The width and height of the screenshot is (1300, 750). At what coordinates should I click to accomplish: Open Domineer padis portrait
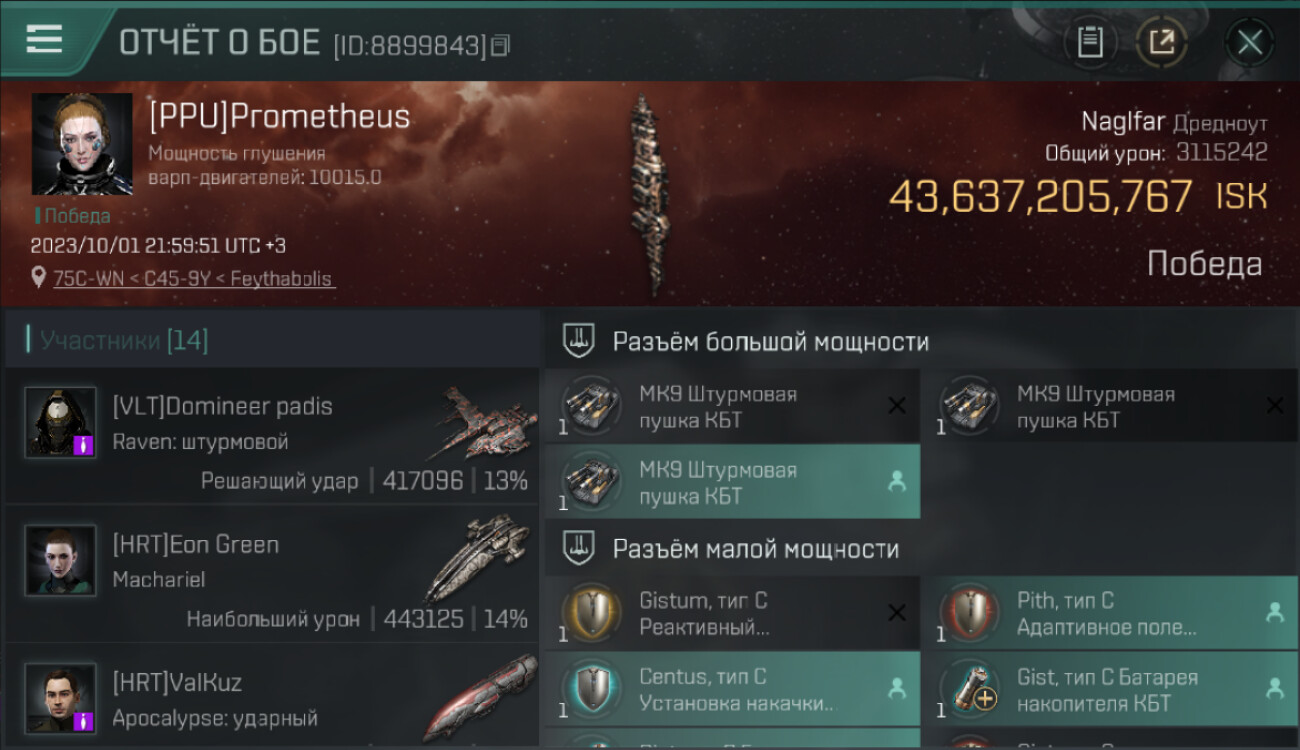click(x=61, y=422)
